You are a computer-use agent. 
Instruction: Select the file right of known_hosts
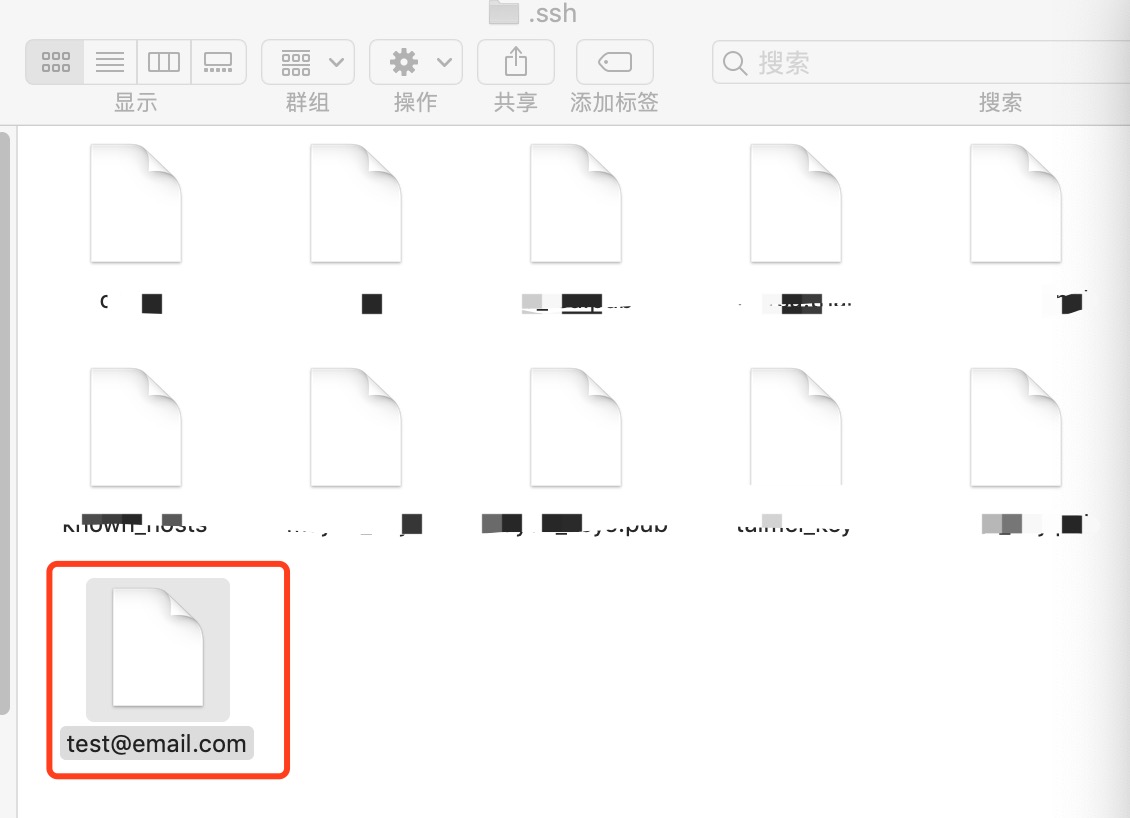point(355,428)
